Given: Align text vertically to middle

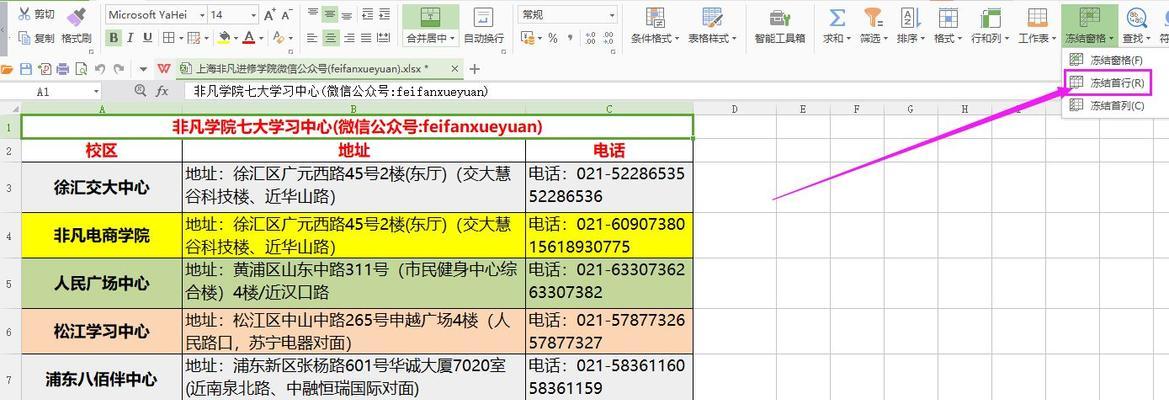Looking at the screenshot, I should 330,14.
